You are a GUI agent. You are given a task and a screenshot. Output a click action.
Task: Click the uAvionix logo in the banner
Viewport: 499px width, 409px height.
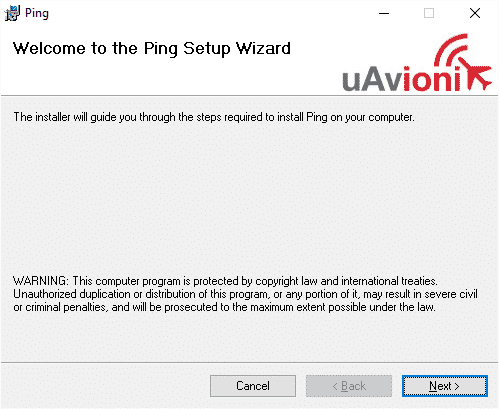(417, 62)
